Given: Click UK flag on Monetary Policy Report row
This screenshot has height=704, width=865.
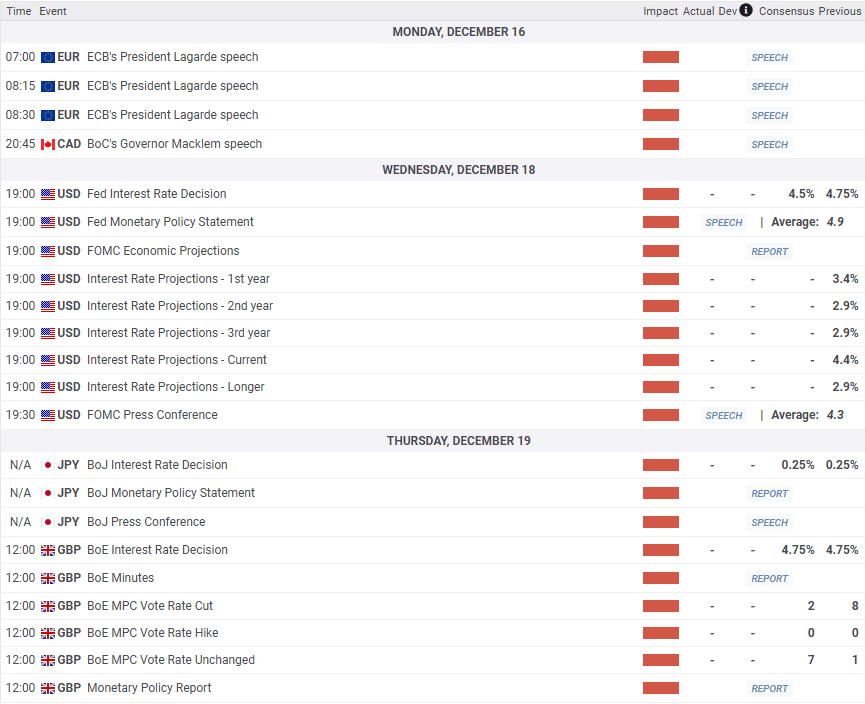Looking at the screenshot, I should click(x=48, y=689).
